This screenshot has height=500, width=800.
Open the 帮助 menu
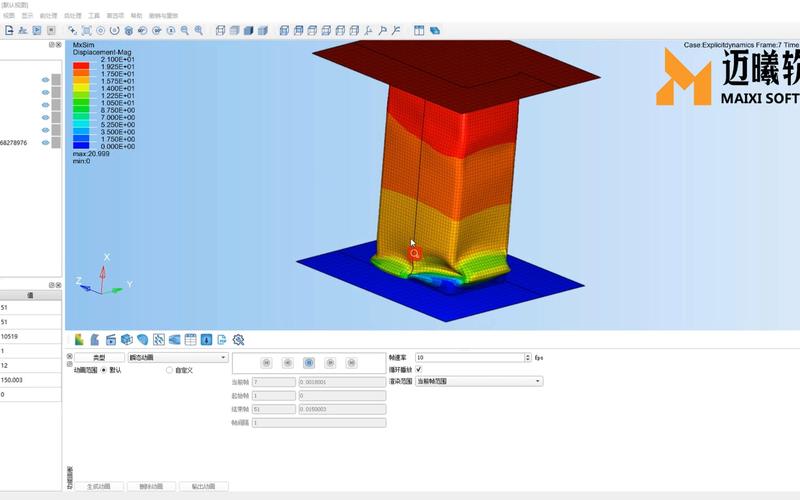tap(136, 16)
